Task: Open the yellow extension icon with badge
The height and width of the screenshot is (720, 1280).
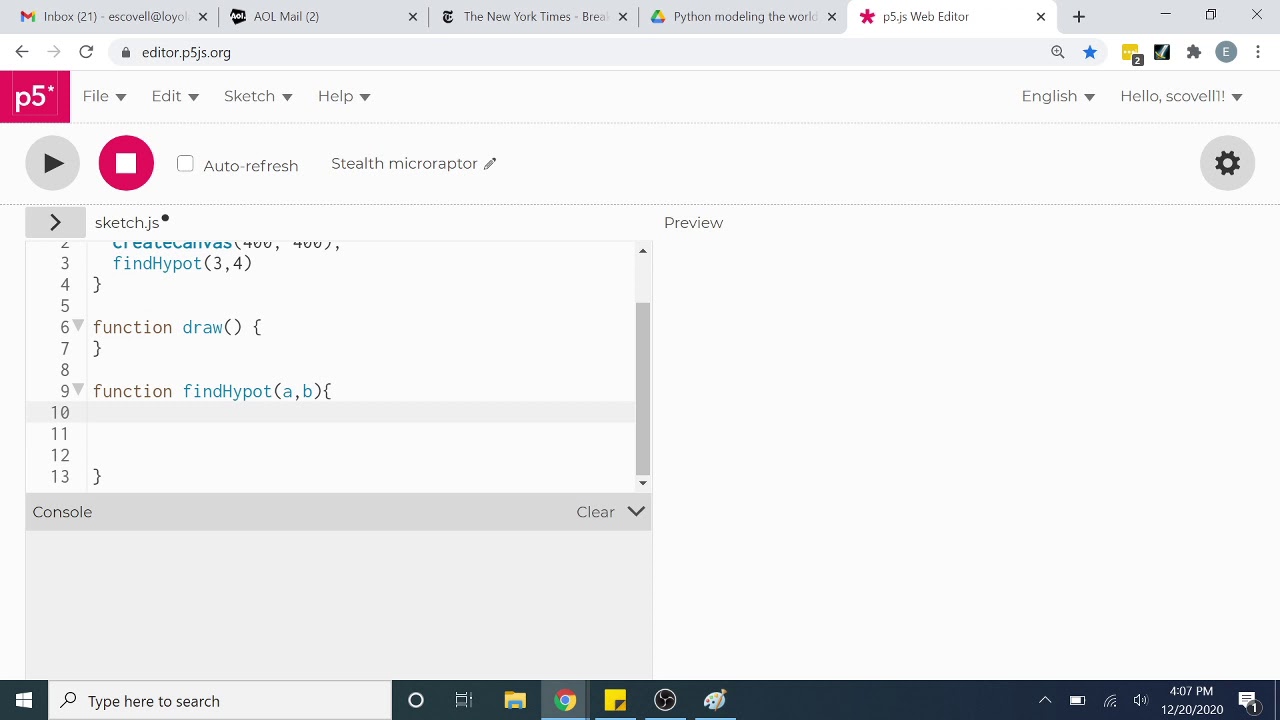Action: (x=1131, y=54)
